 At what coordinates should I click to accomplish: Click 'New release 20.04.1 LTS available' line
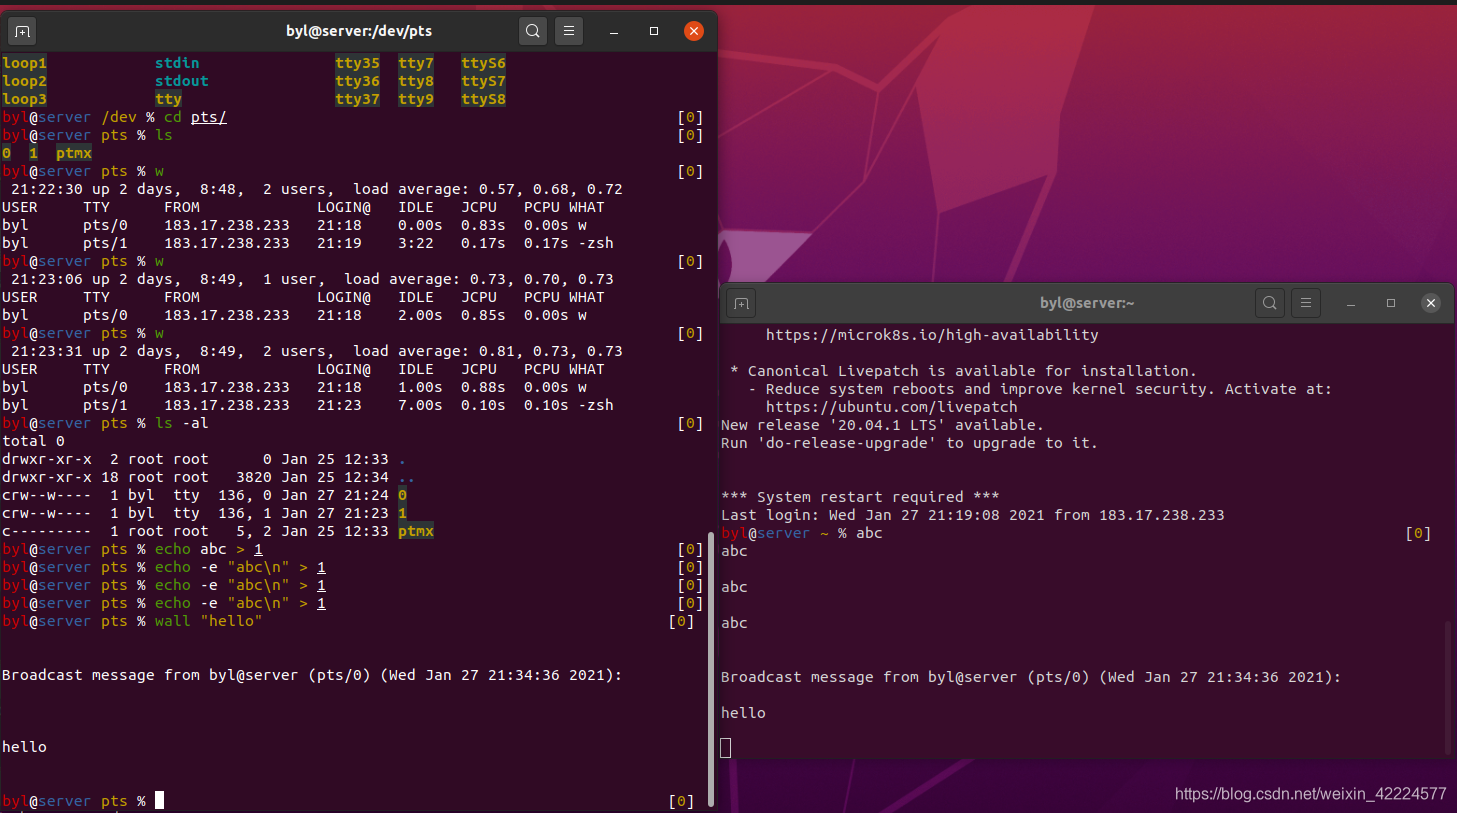point(882,425)
